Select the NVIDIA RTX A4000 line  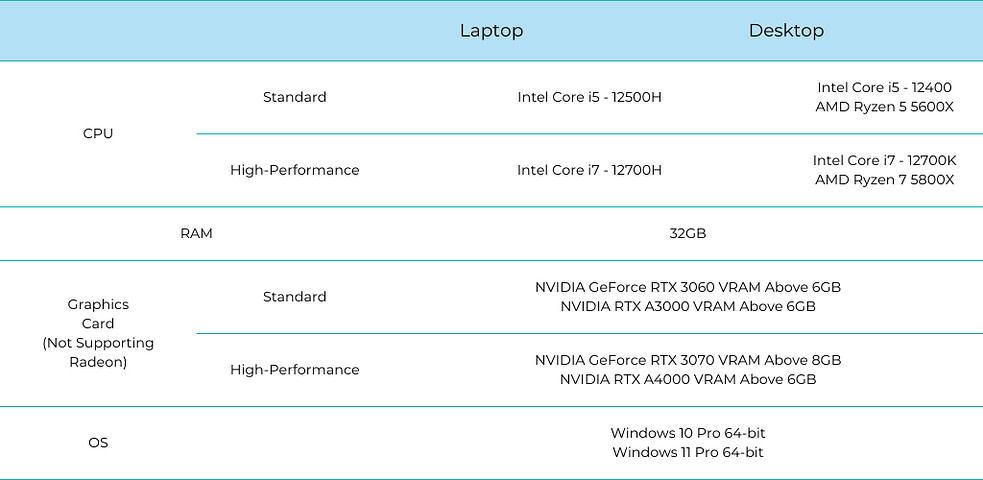coord(688,379)
